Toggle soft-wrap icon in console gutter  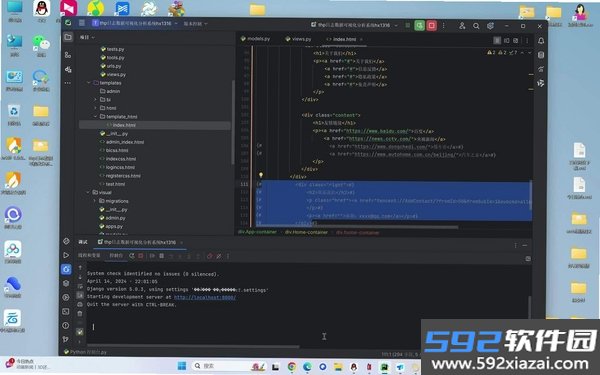pos(80,286)
